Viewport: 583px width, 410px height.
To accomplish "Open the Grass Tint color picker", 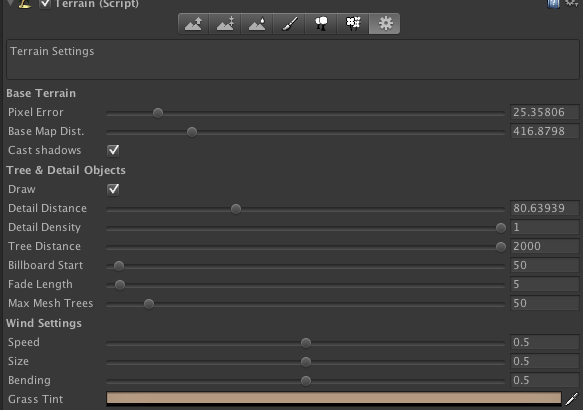I will click(x=334, y=398).
